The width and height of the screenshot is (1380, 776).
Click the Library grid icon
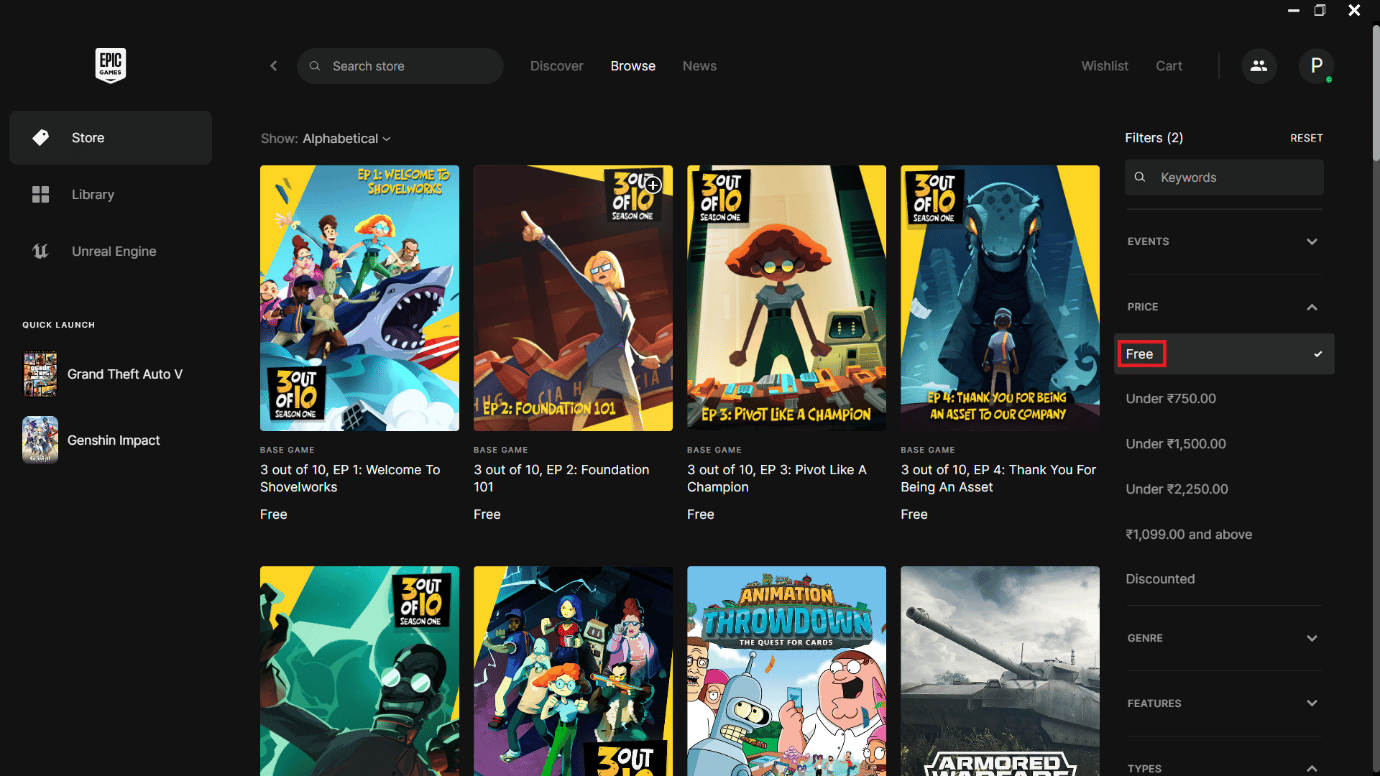[x=41, y=195]
